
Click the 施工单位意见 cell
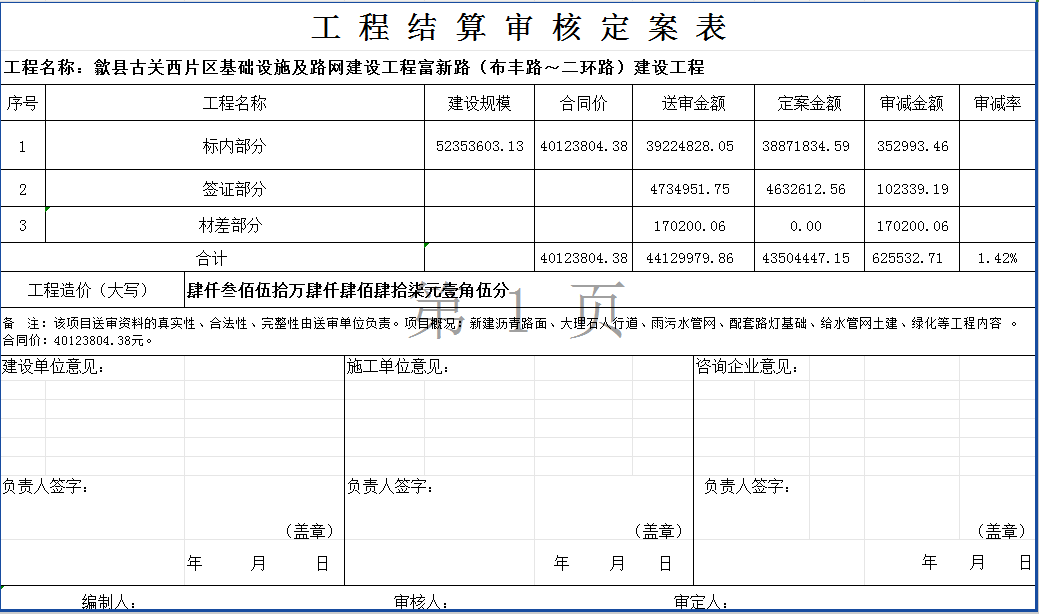point(397,367)
